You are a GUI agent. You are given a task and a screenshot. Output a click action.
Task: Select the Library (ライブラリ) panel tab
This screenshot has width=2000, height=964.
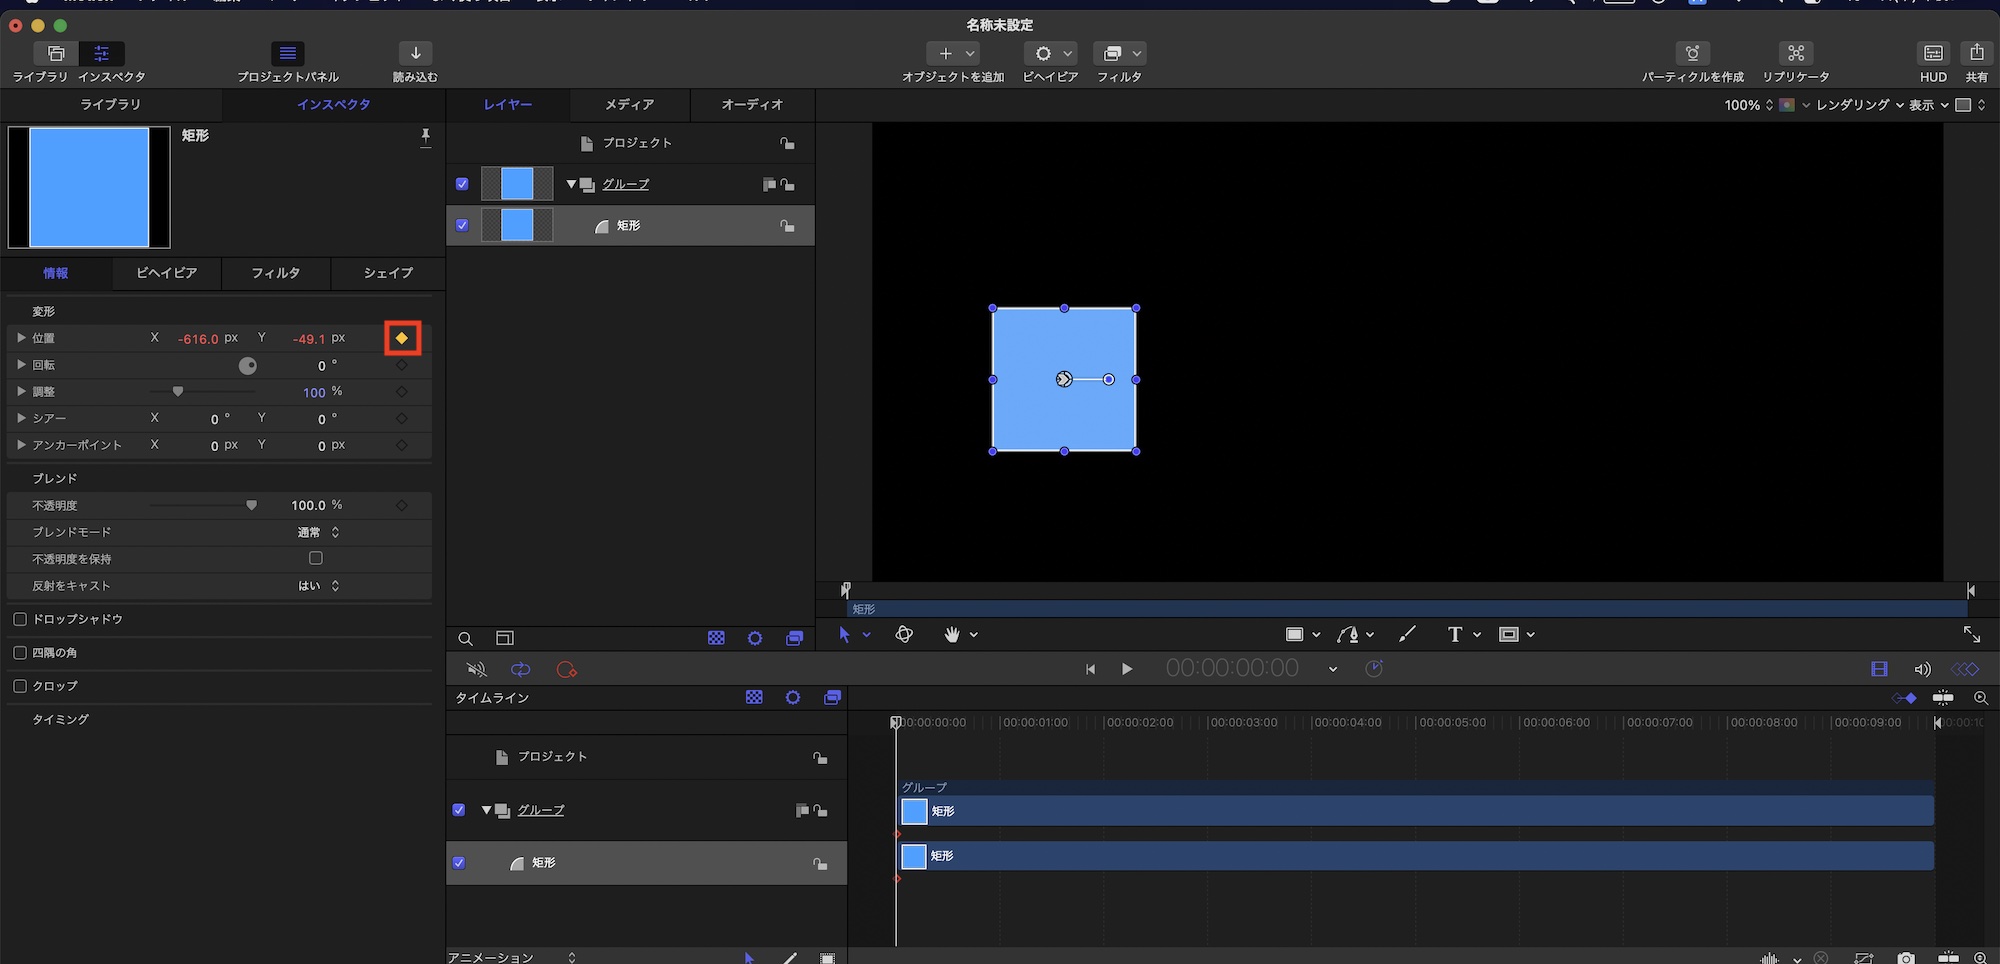(x=110, y=105)
